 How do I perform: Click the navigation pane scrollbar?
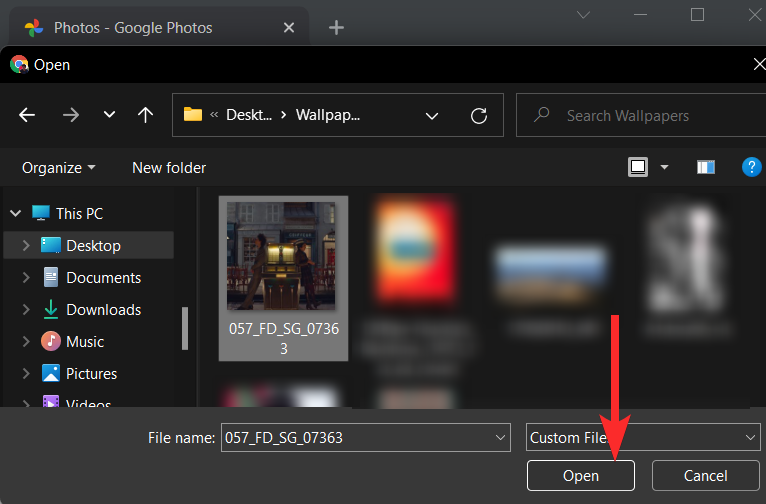click(185, 328)
